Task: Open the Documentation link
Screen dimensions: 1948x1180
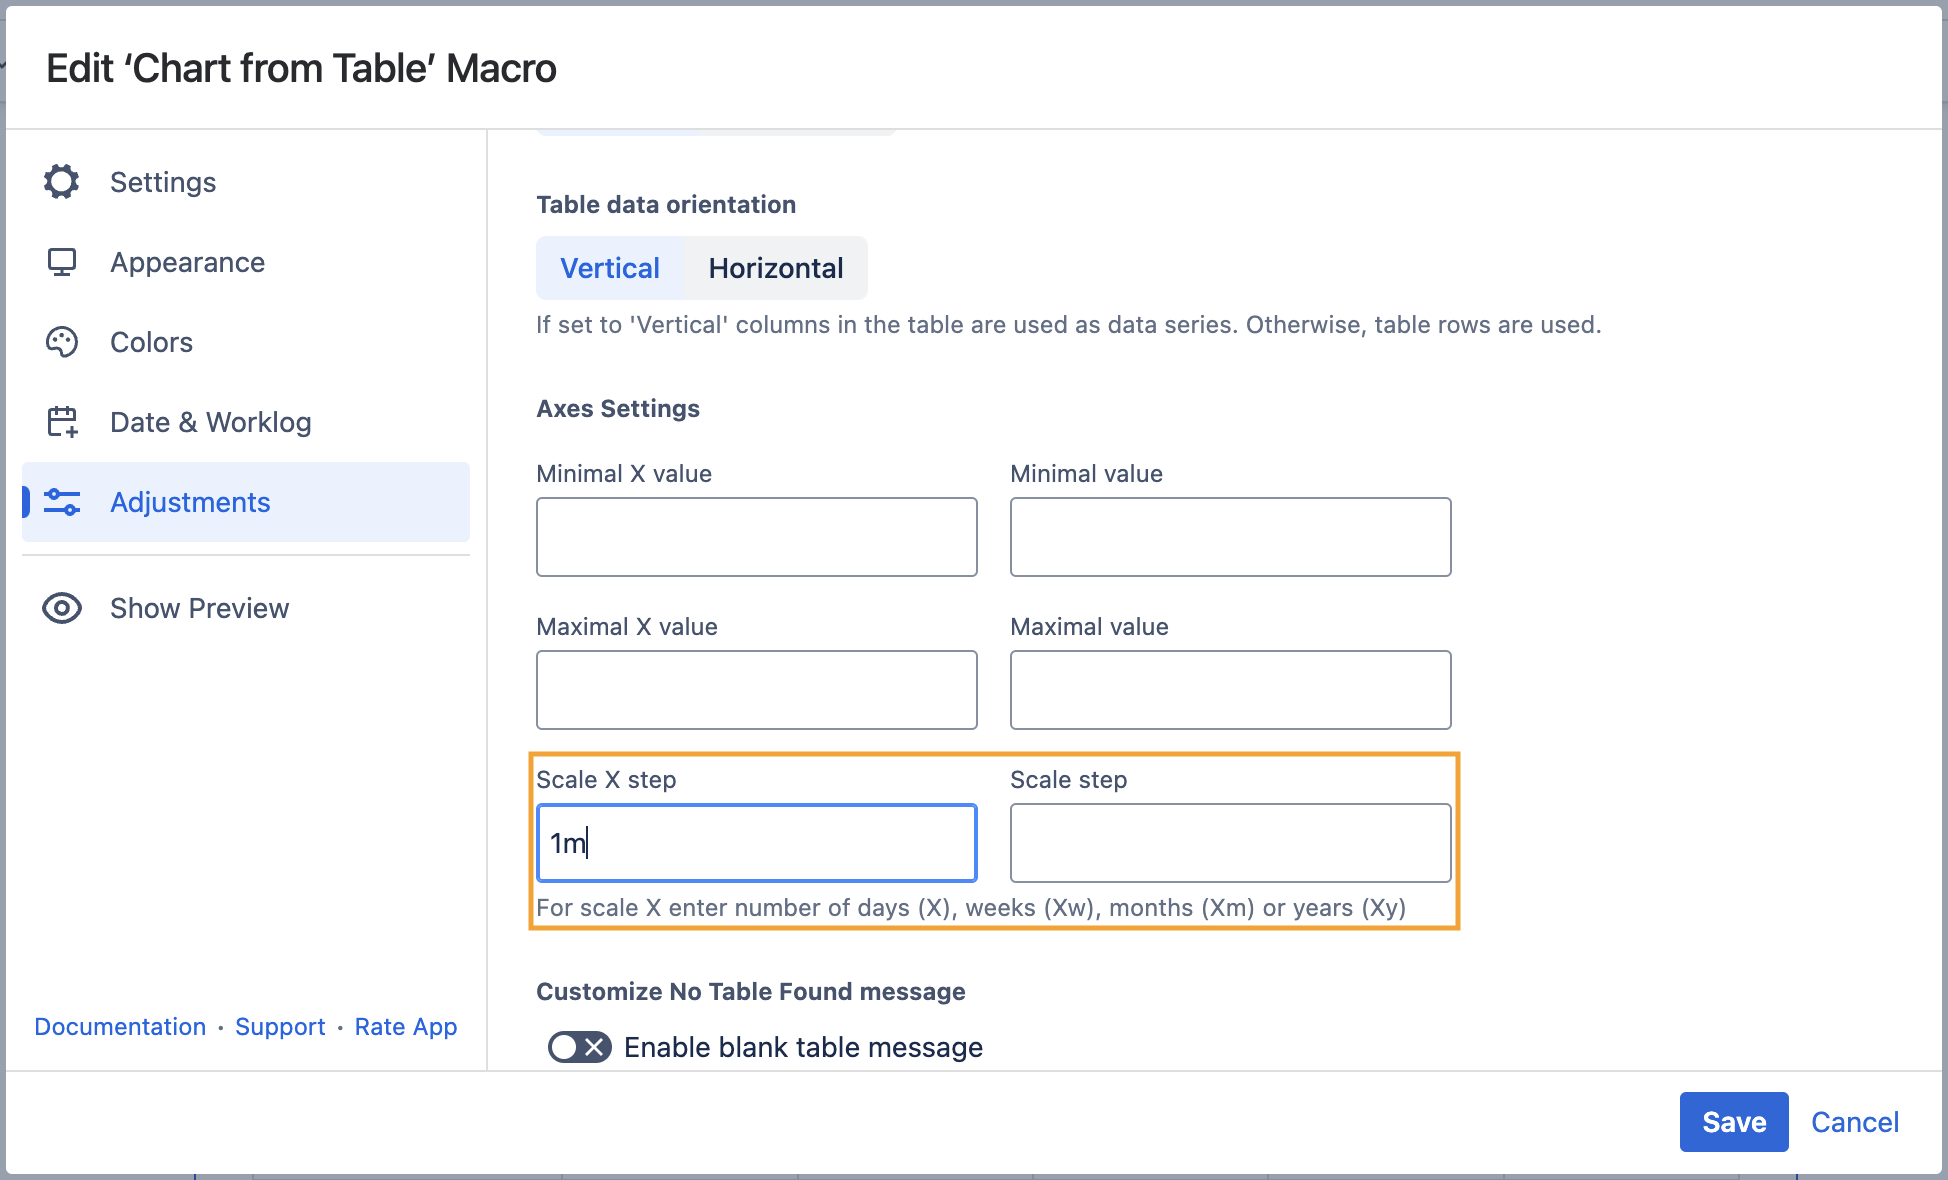Action: point(120,1027)
